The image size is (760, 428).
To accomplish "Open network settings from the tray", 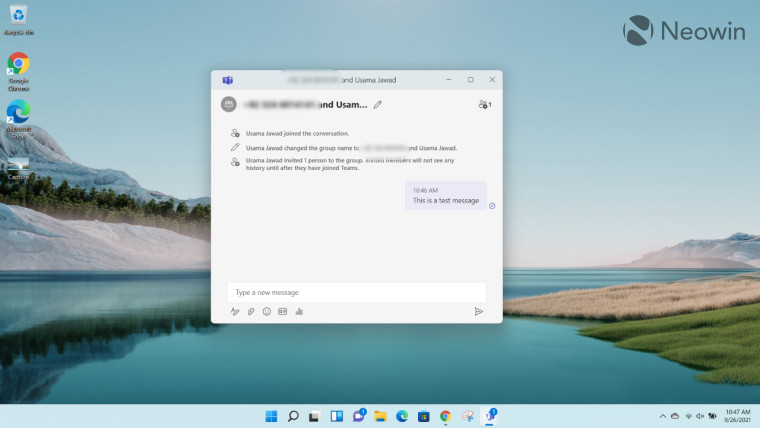I will (x=688, y=416).
